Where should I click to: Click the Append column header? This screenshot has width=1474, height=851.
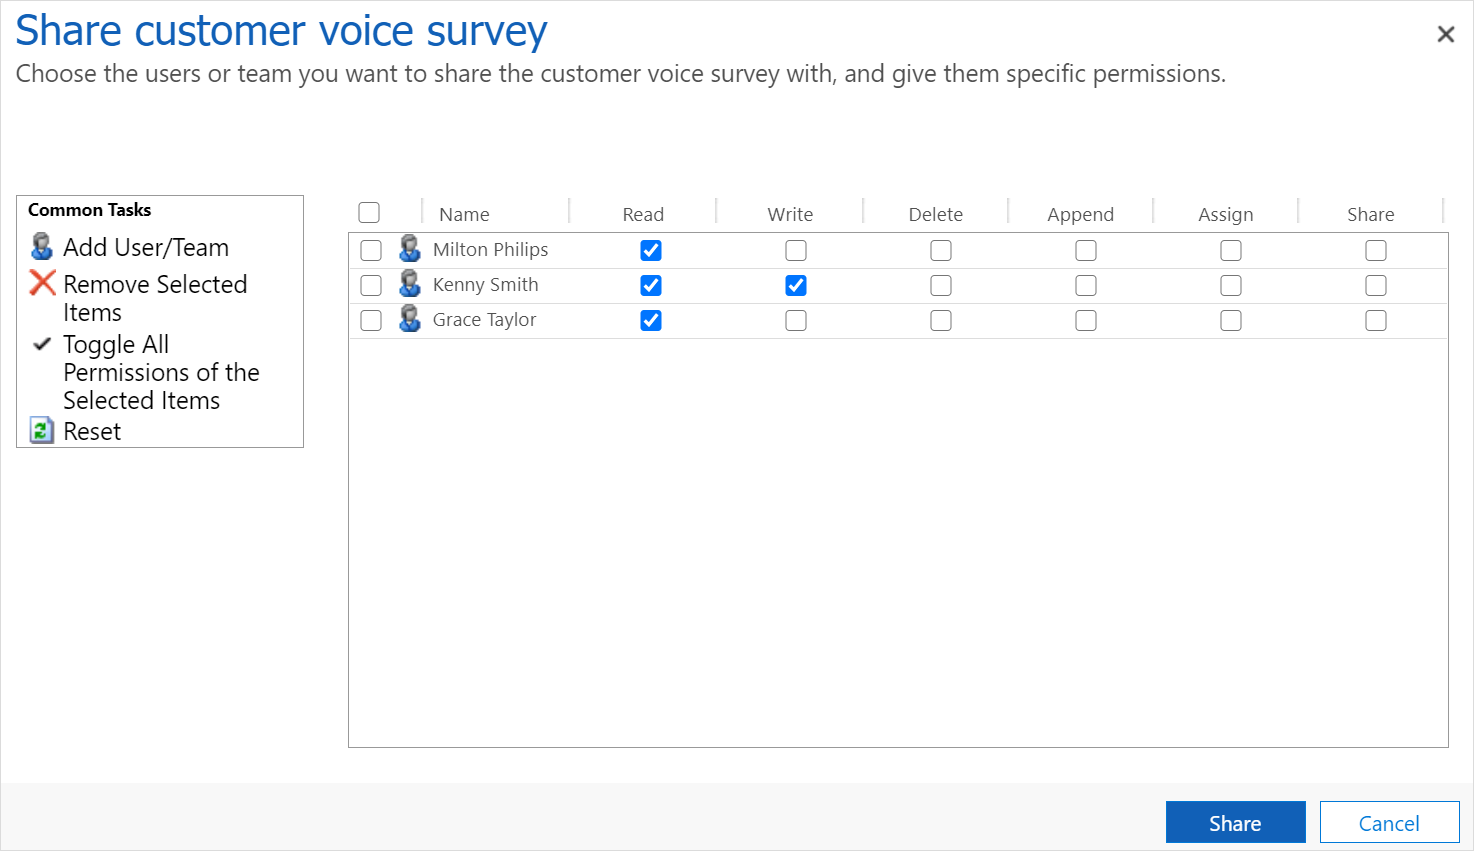pyautogui.click(x=1080, y=214)
